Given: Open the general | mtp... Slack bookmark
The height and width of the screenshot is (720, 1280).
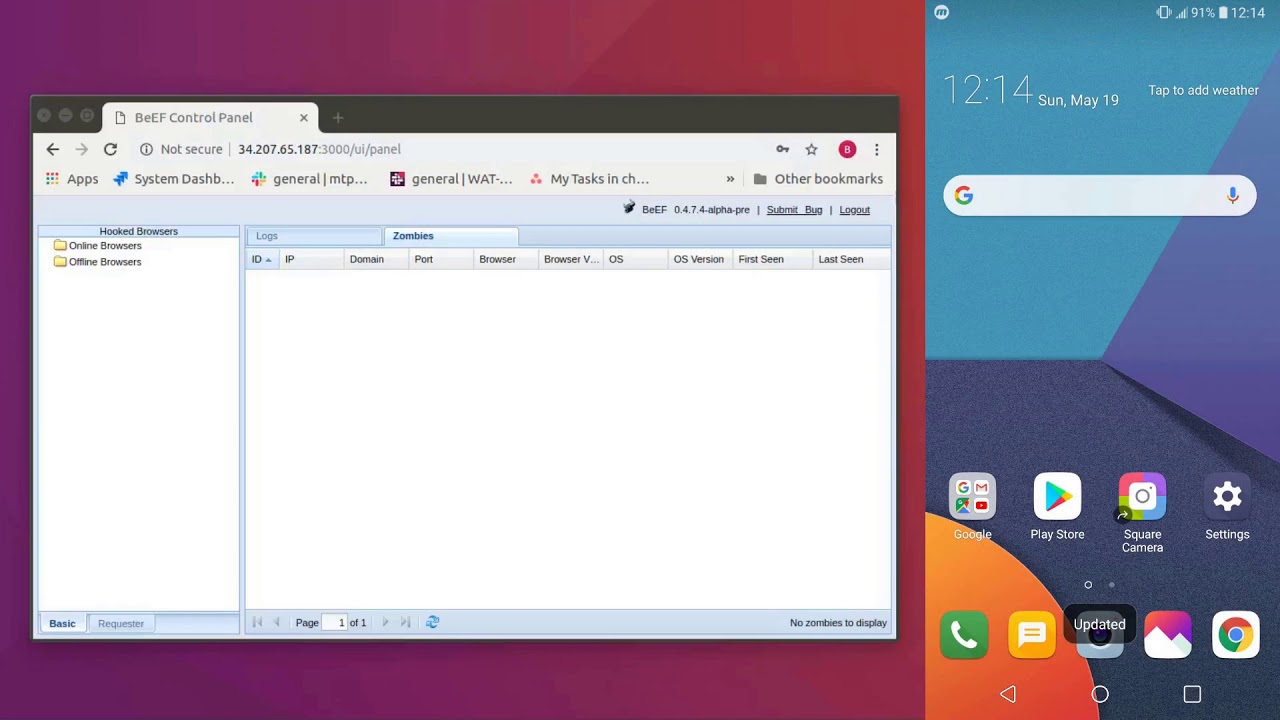Looking at the screenshot, I should coord(310,179).
